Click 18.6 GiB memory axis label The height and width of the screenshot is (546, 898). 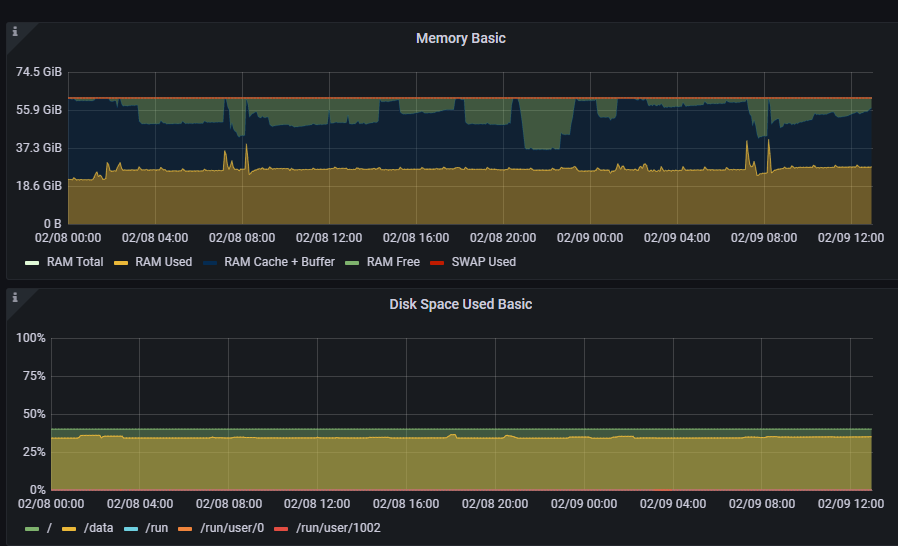click(x=39, y=186)
